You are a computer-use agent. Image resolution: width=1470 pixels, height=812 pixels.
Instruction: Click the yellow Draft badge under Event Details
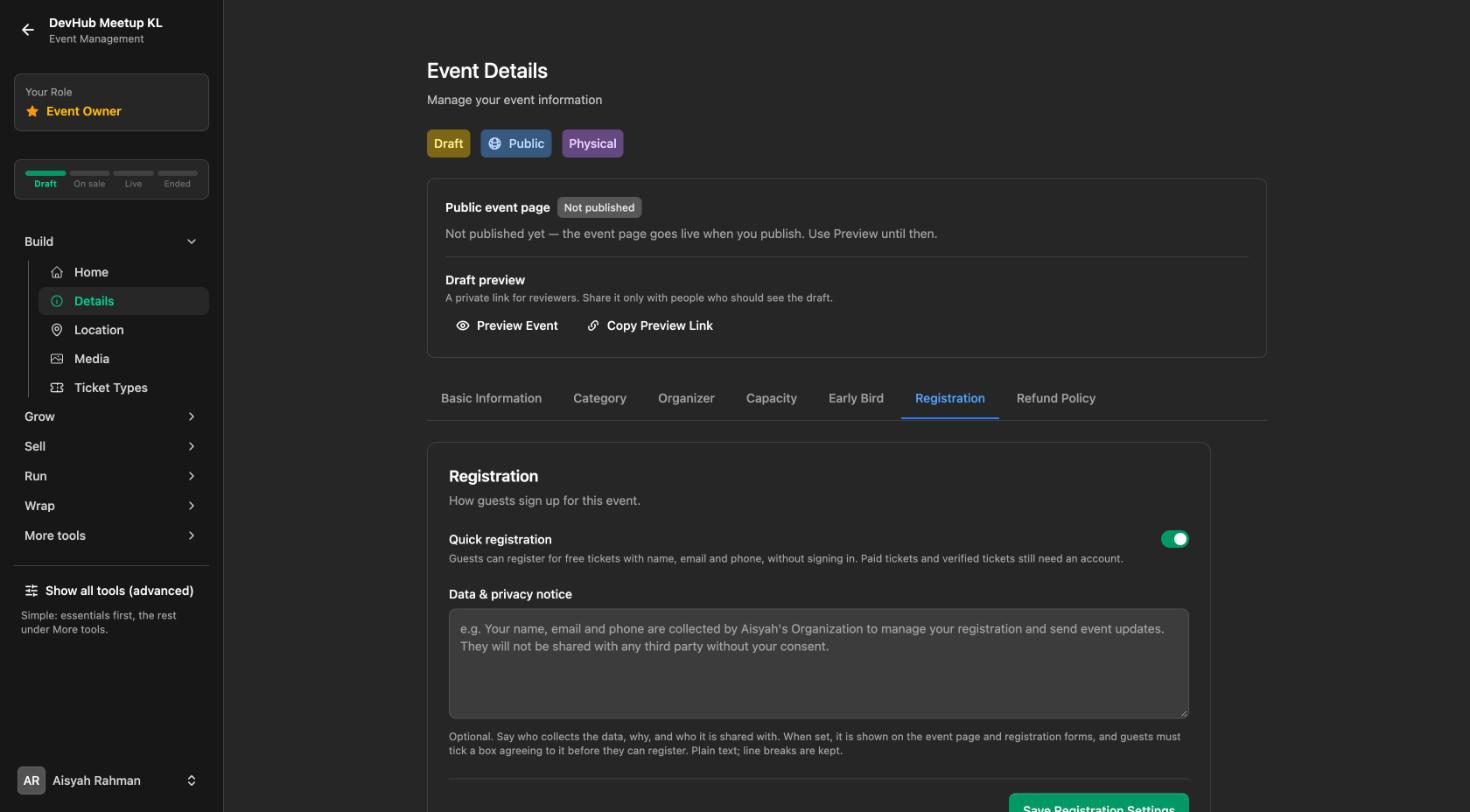pyautogui.click(x=448, y=144)
